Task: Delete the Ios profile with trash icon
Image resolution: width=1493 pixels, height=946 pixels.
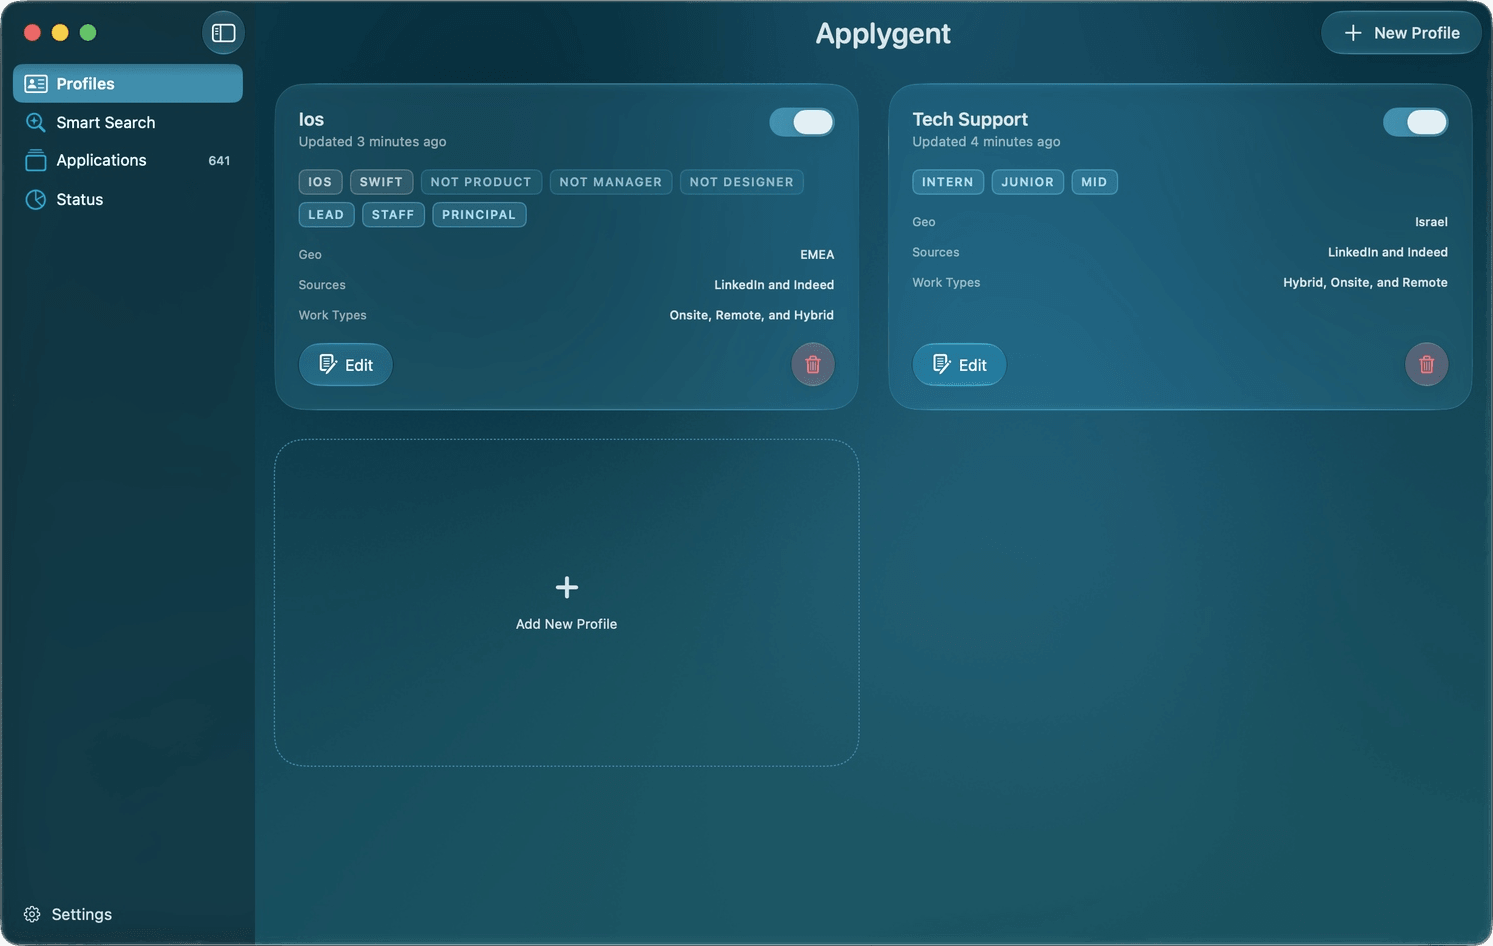Action: 813,364
